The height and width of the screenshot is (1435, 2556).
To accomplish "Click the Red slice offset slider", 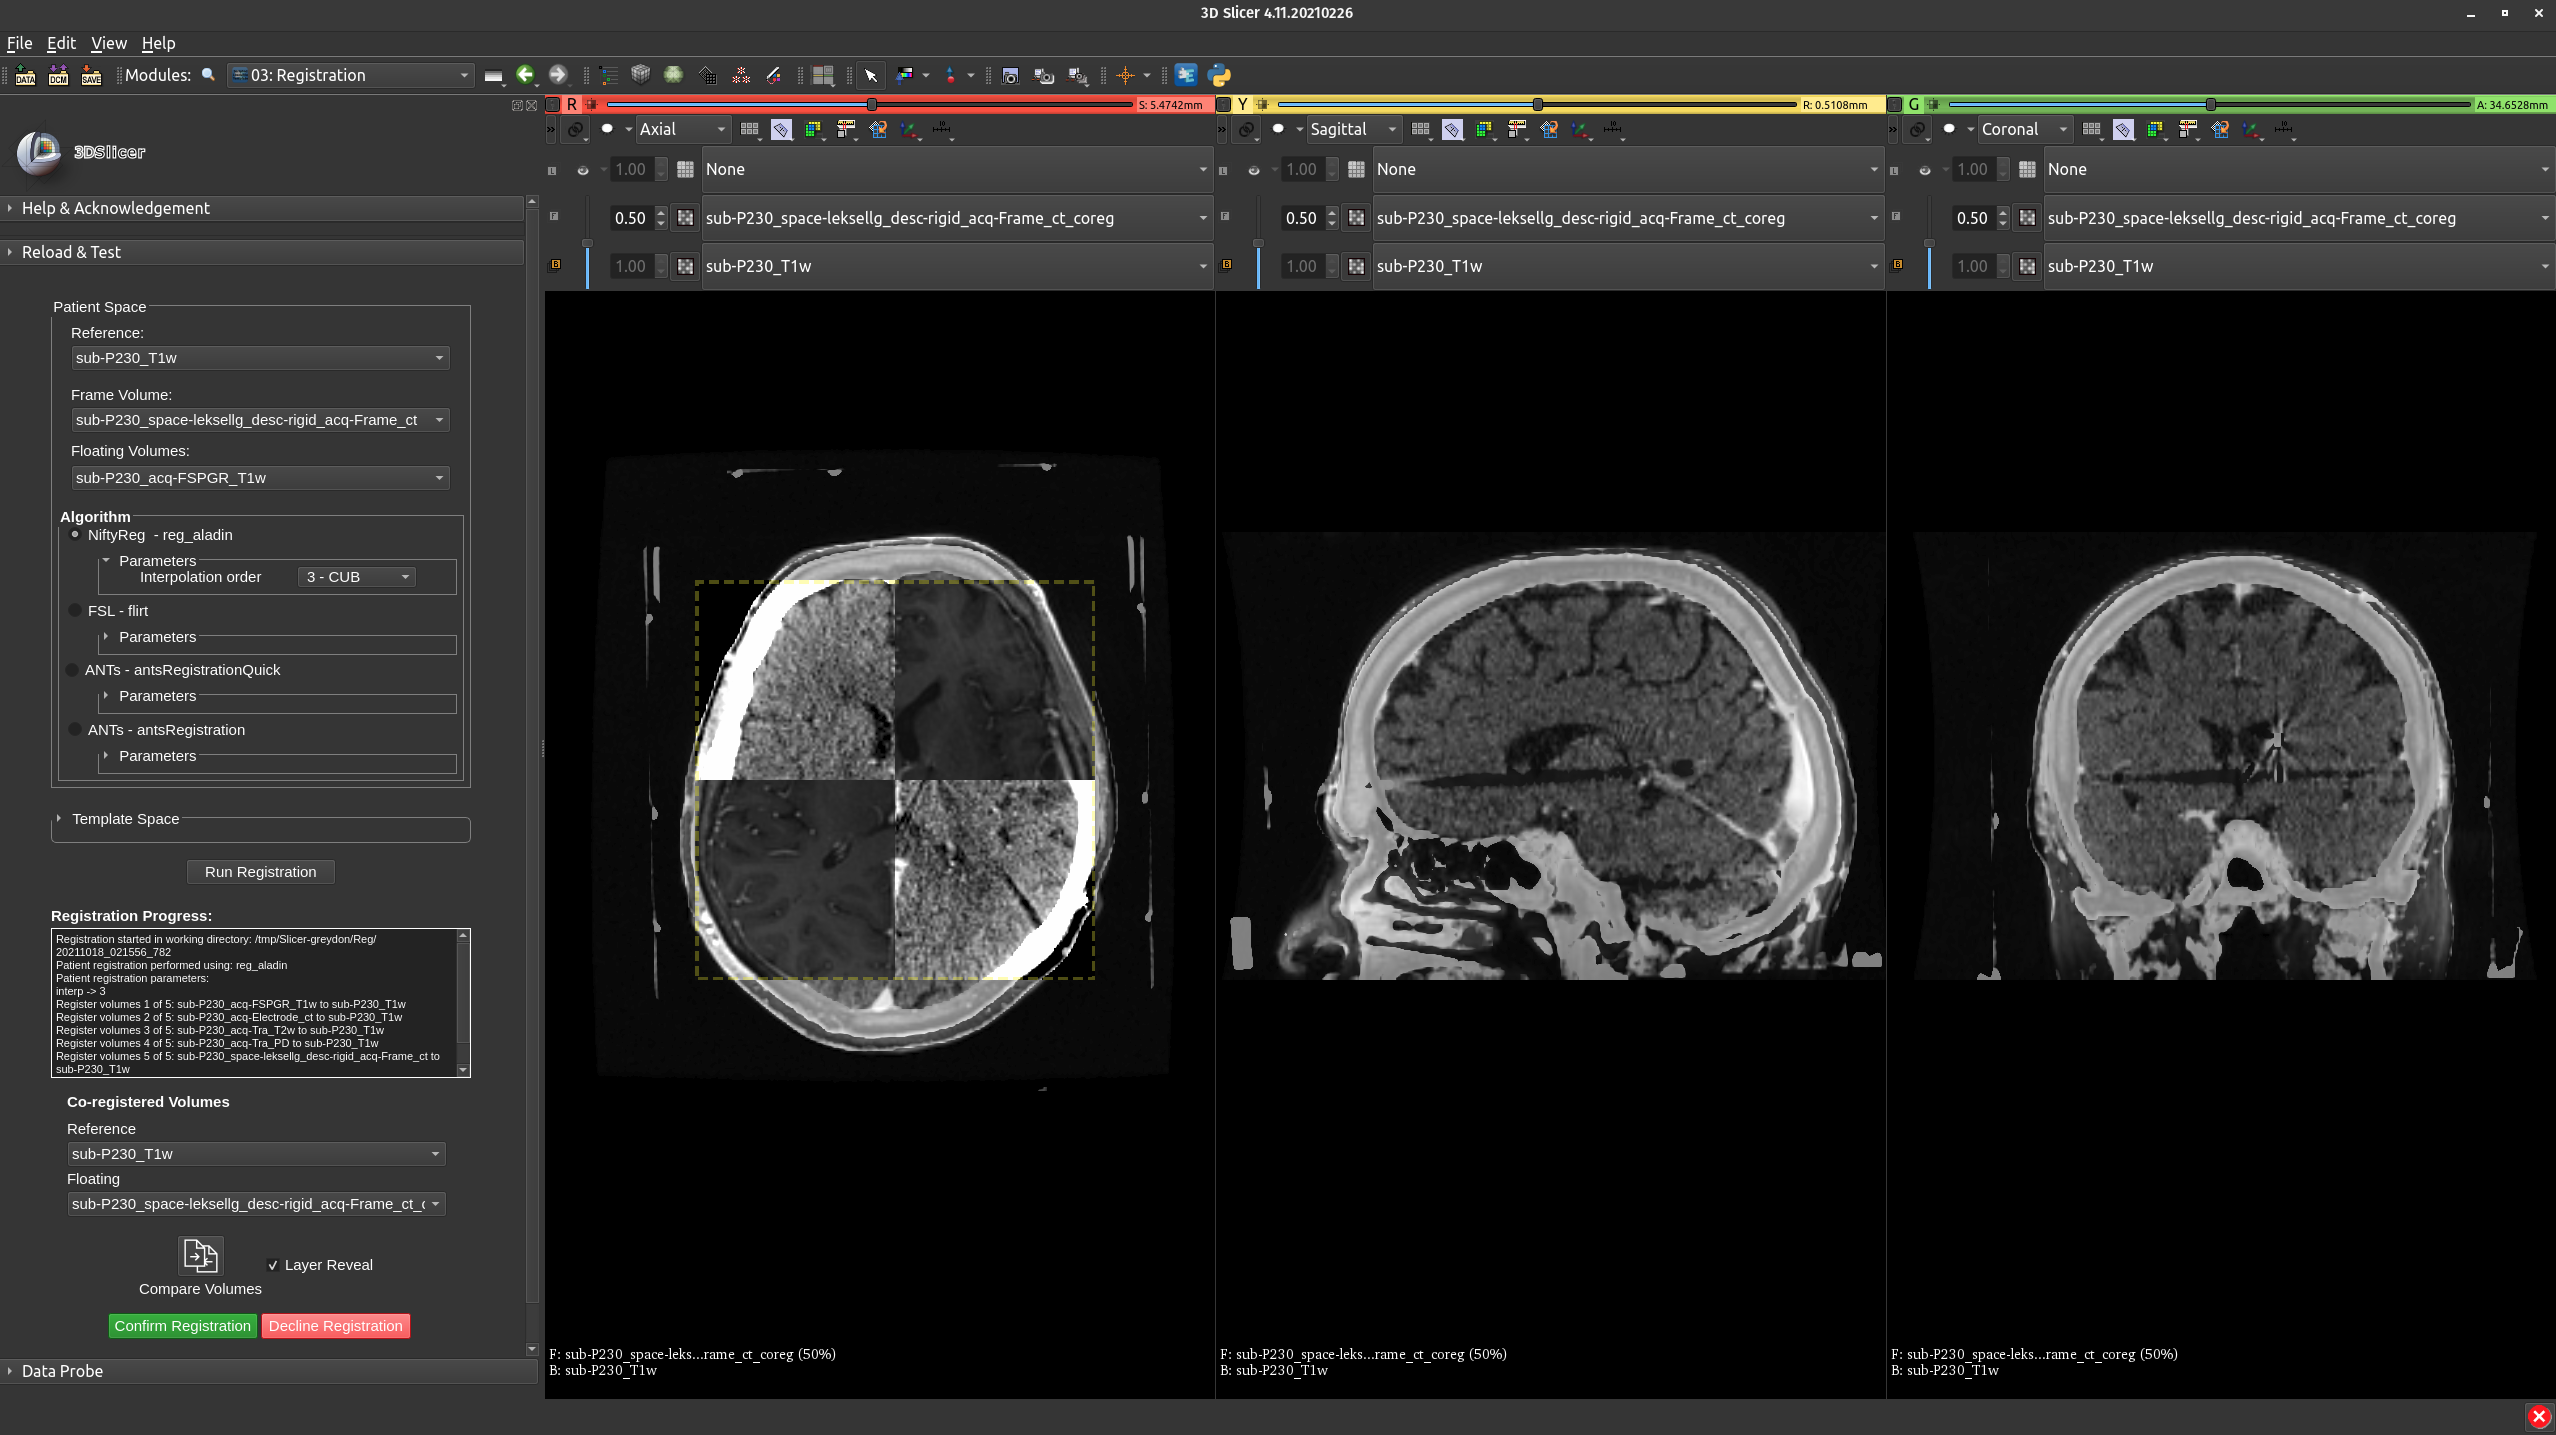I will coord(870,104).
